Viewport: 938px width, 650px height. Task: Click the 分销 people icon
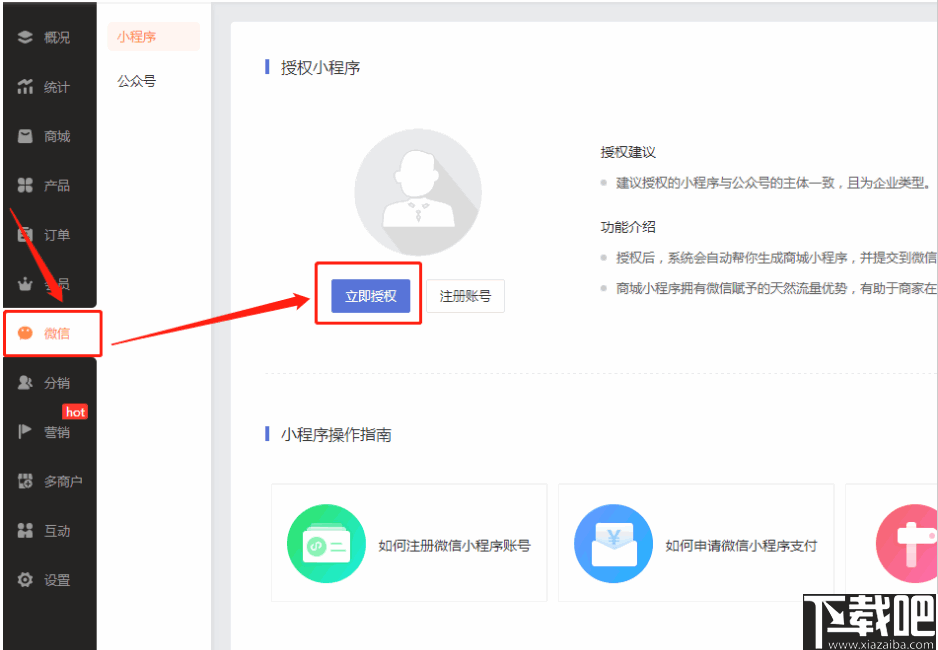pyautogui.click(x=25, y=383)
